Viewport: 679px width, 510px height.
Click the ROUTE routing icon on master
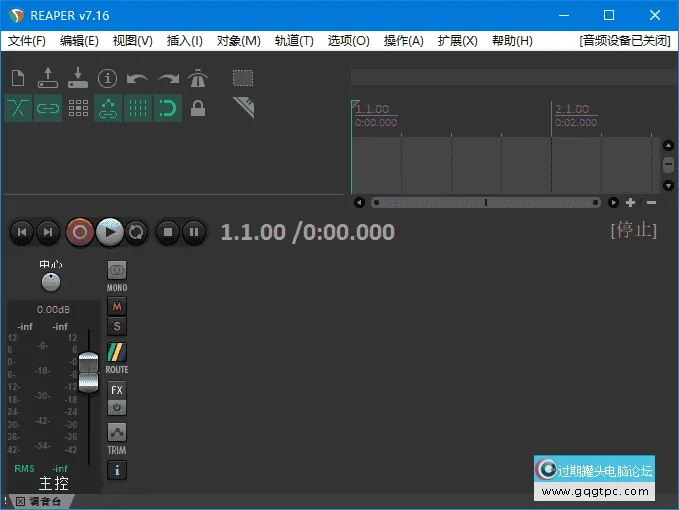(x=117, y=353)
